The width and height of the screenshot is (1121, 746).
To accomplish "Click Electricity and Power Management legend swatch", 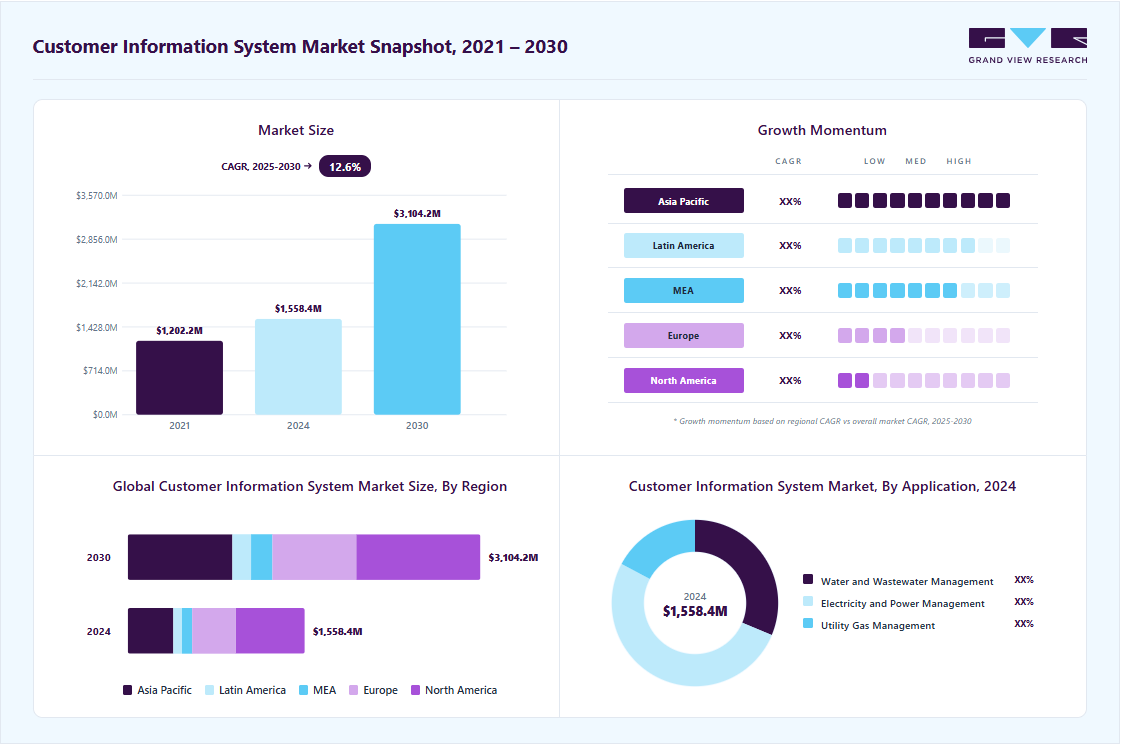I will 808,602.
